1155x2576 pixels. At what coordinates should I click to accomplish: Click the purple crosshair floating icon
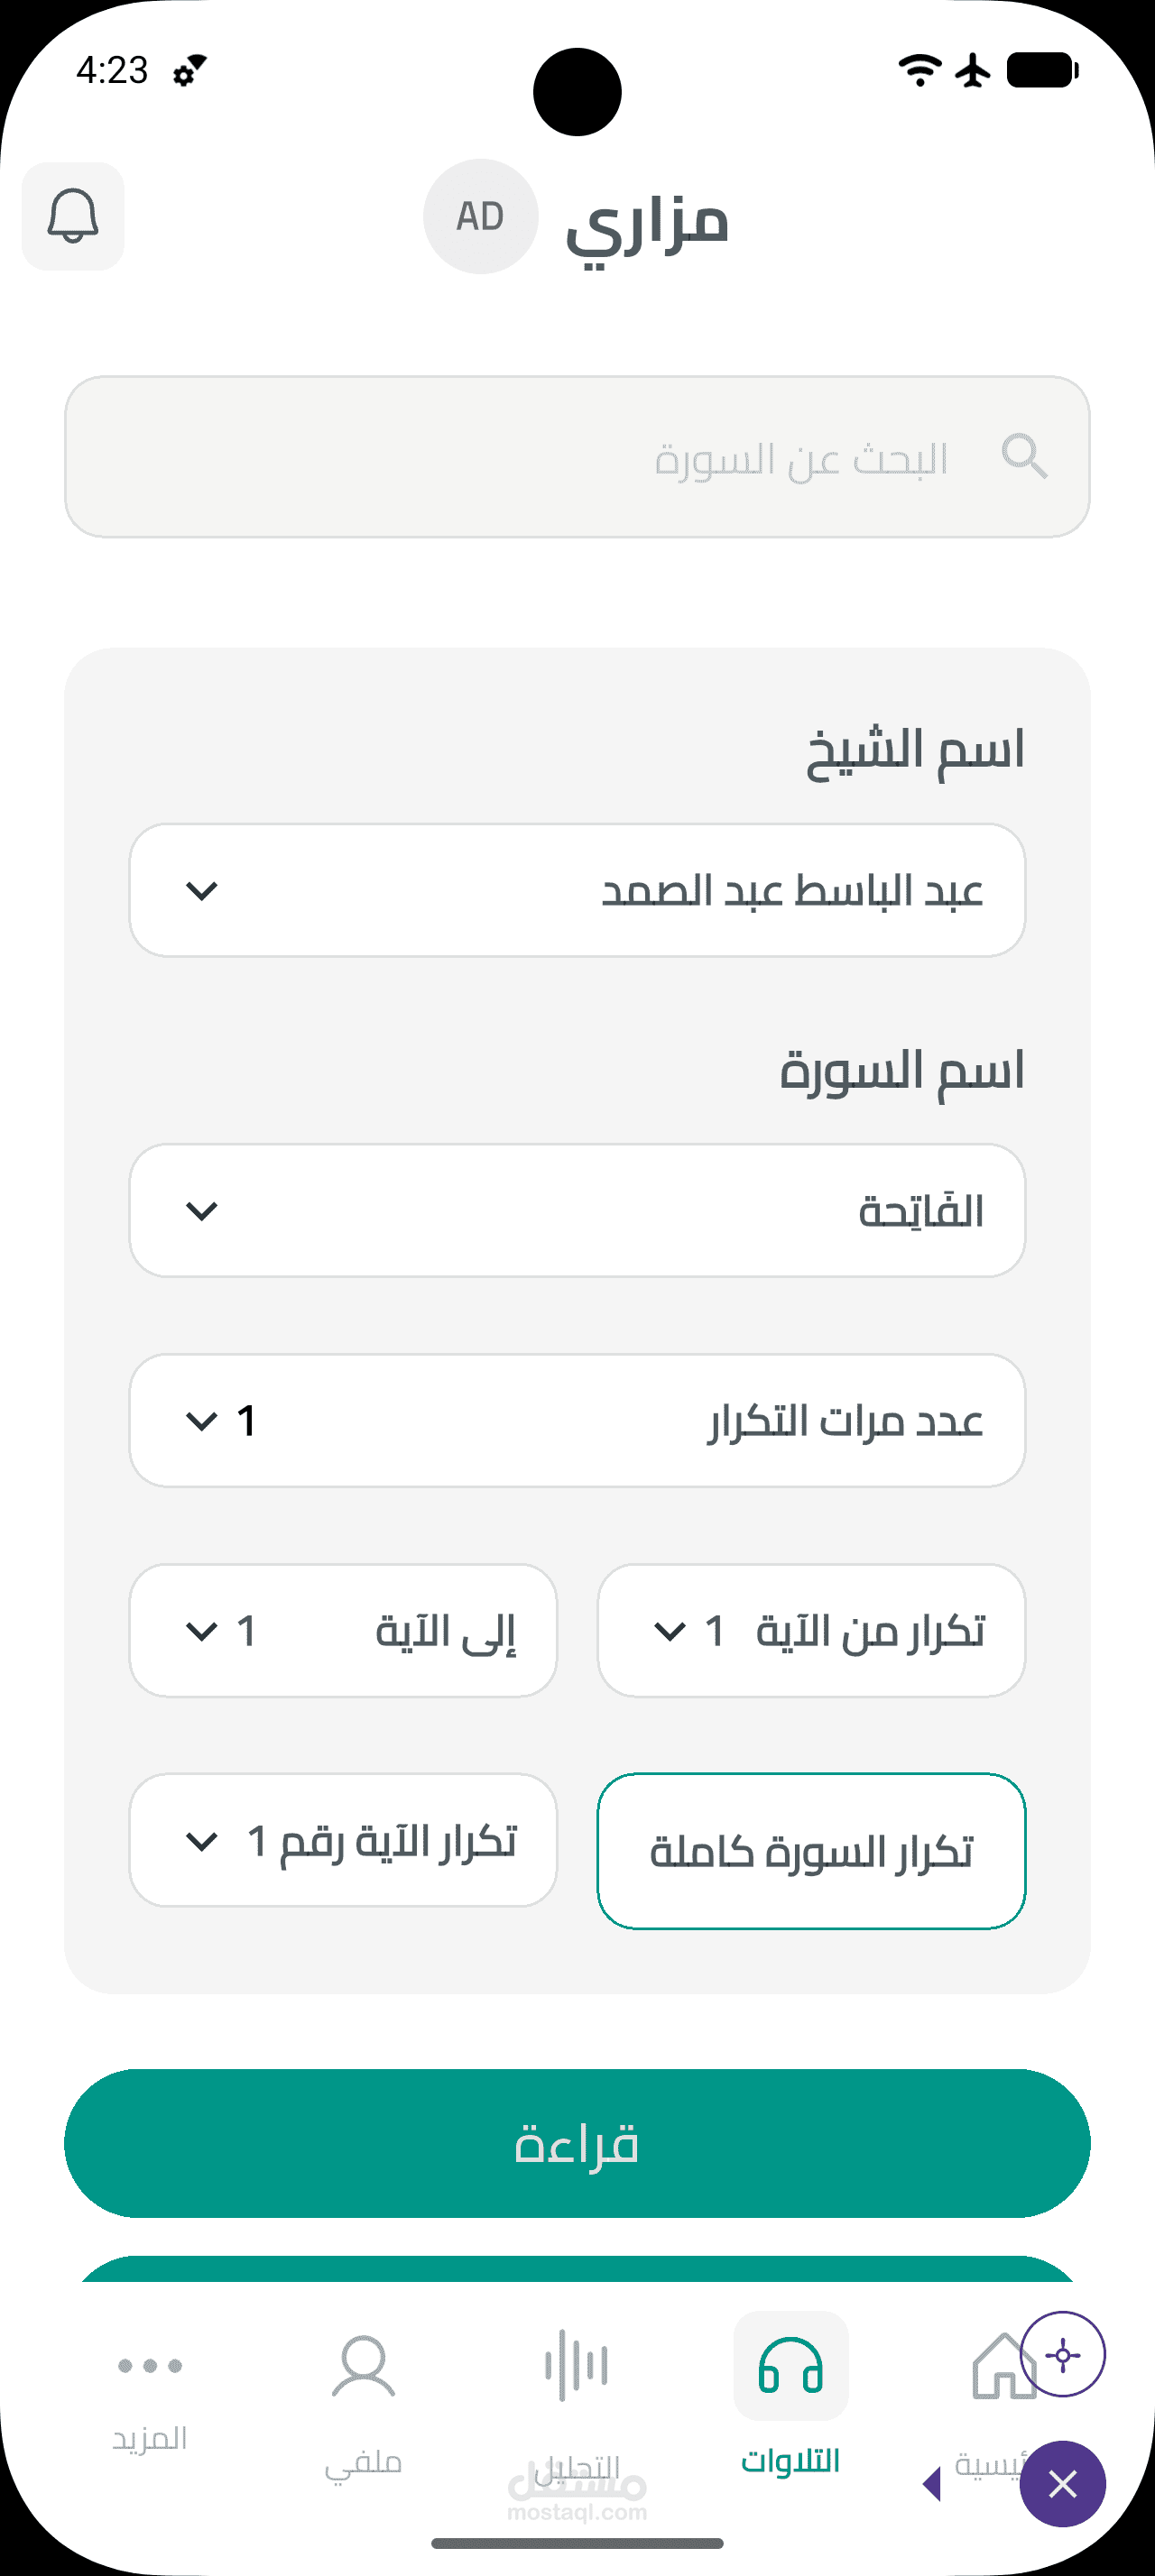coord(1062,2355)
